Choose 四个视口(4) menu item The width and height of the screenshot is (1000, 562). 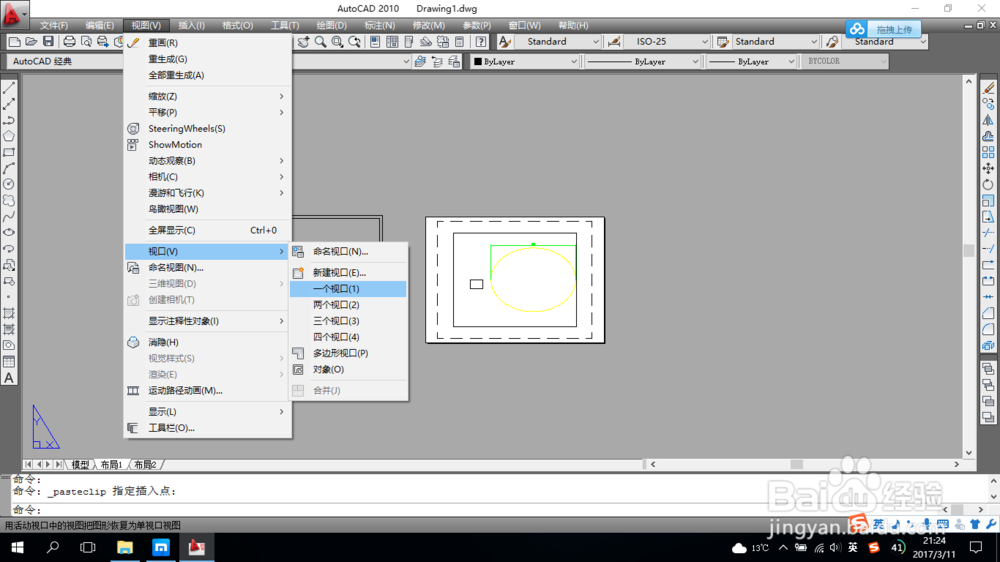[x=348, y=337]
